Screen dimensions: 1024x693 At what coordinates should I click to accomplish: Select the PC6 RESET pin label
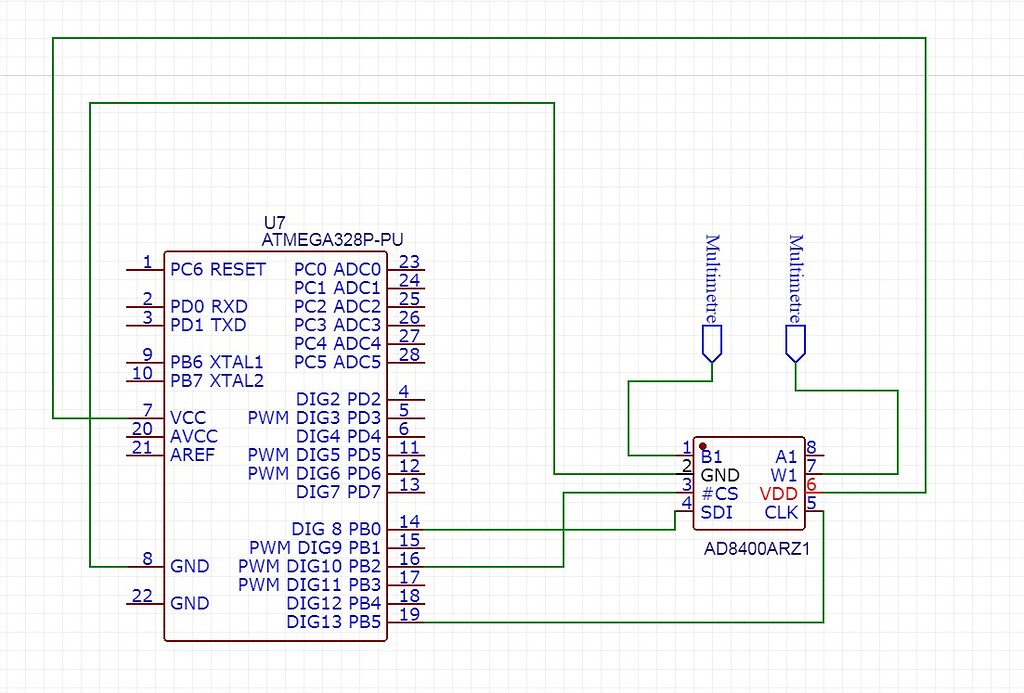217,269
